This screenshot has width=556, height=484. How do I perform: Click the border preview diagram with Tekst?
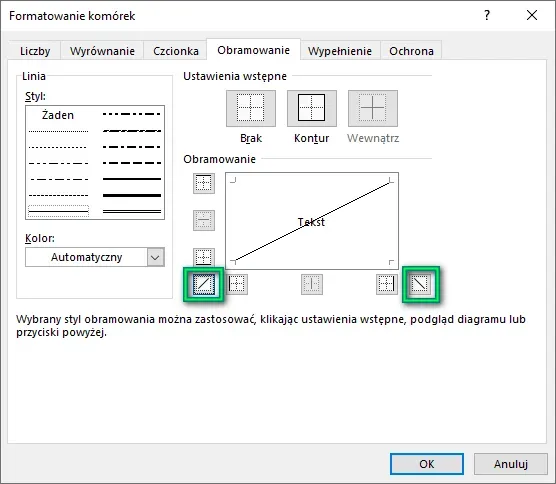[x=312, y=221]
